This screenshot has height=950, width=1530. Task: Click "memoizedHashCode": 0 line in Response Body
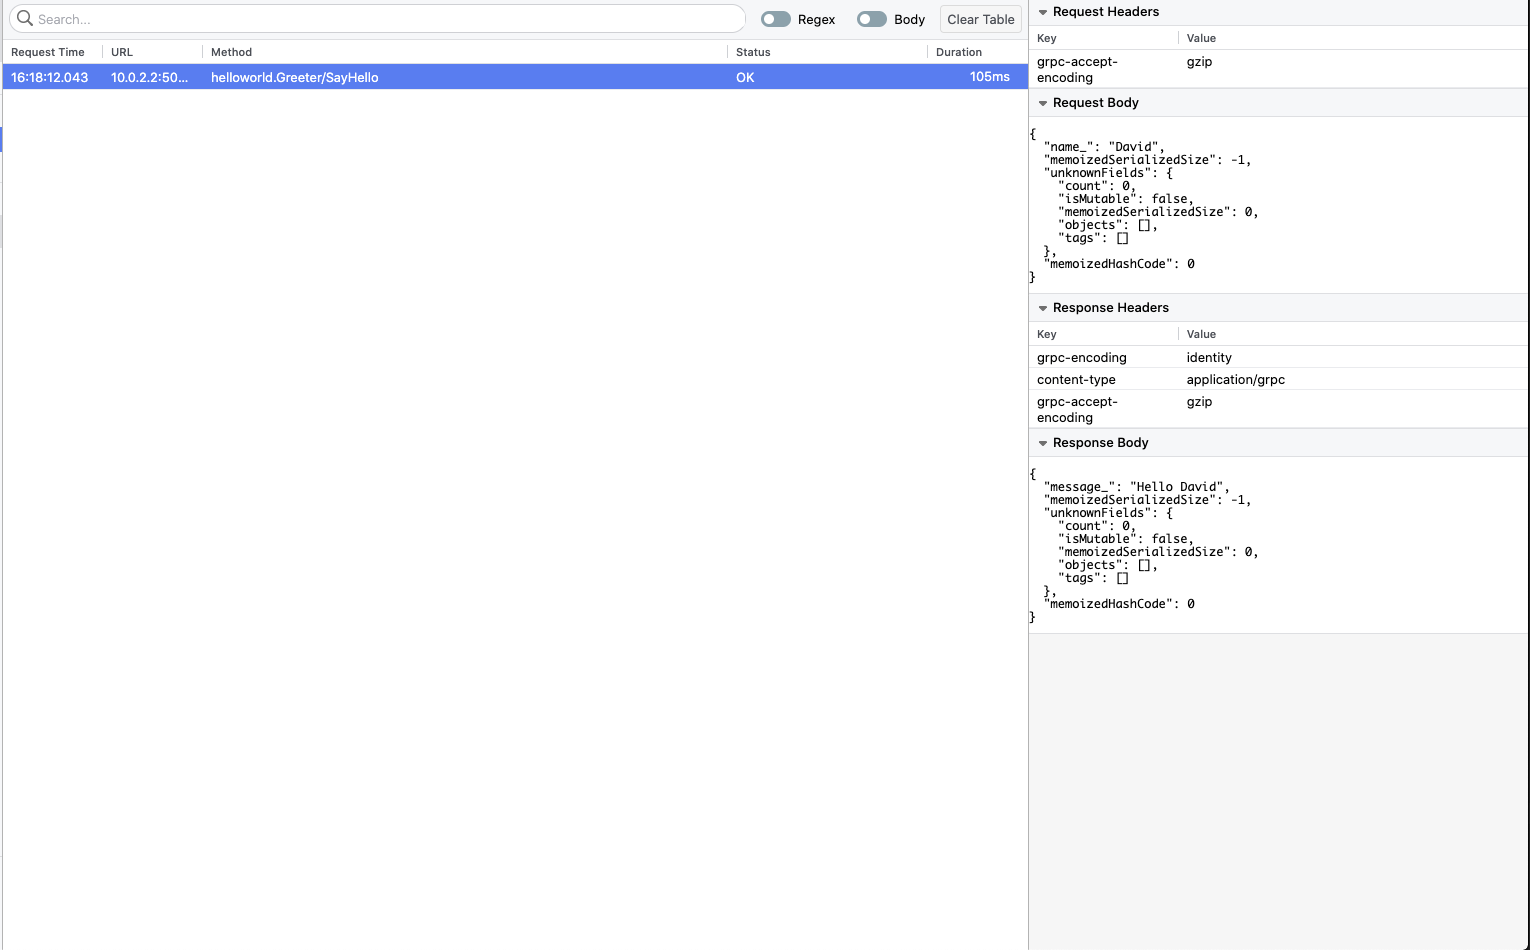coord(1119,604)
